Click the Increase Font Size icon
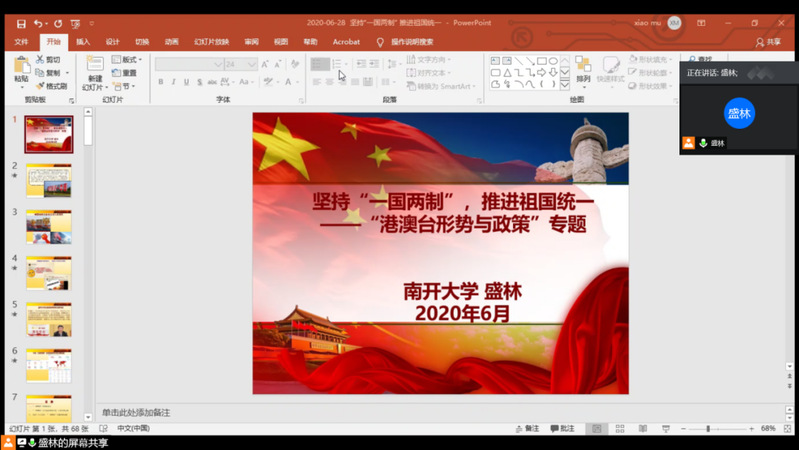The width and height of the screenshot is (799, 450). pos(265,64)
